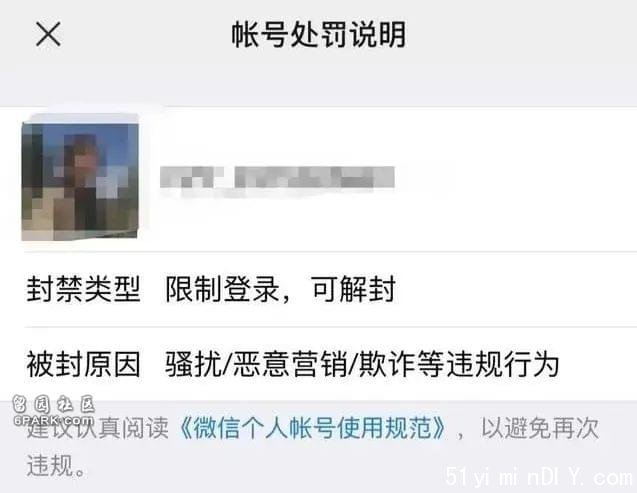
Task: Click the 51yiminDIY.com watermark
Action: [x=539, y=477]
